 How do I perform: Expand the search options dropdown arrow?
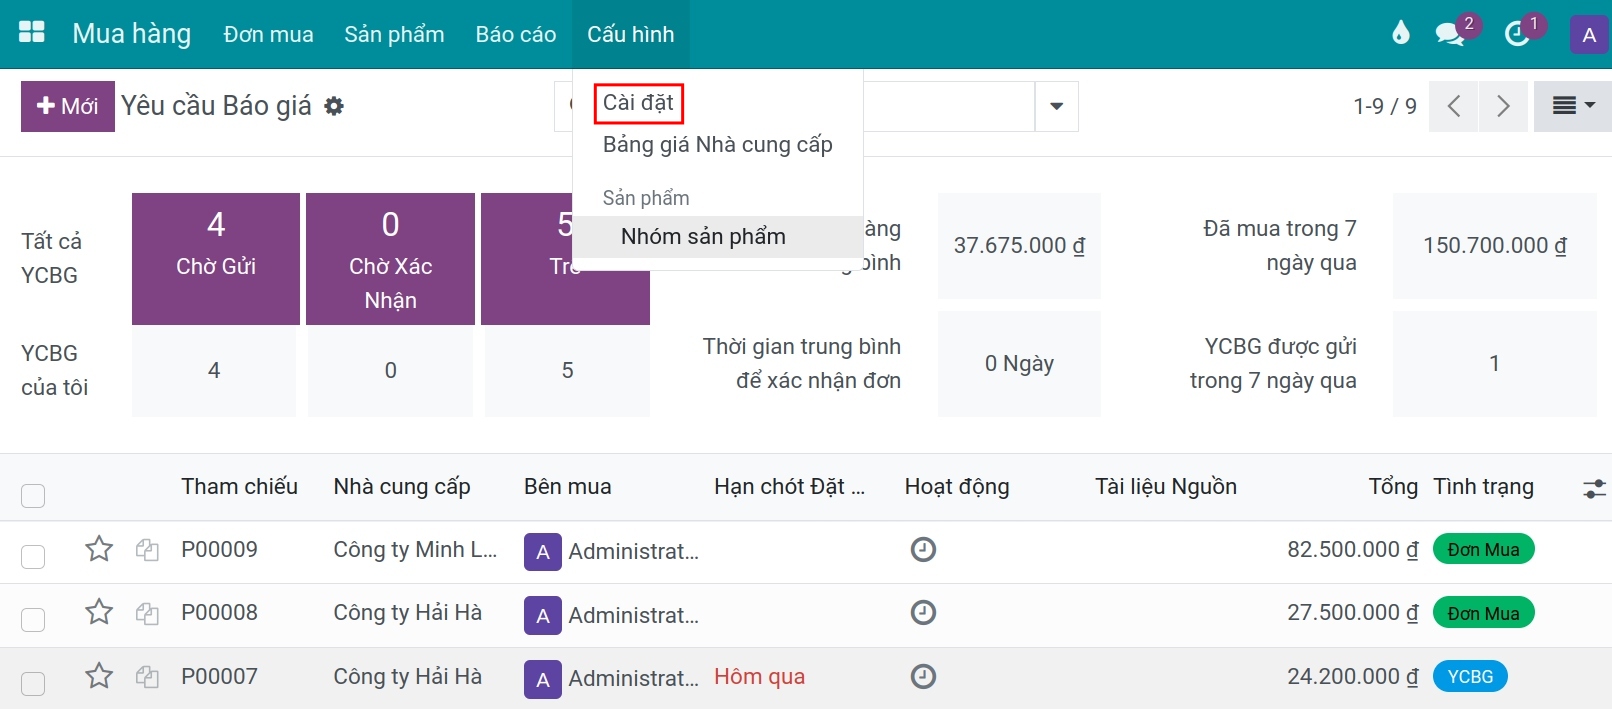(x=1056, y=106)
